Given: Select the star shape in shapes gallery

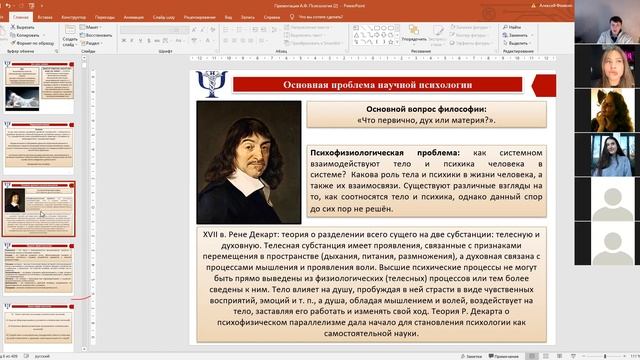Looking at the screenshot, I should tap(391, 42).
